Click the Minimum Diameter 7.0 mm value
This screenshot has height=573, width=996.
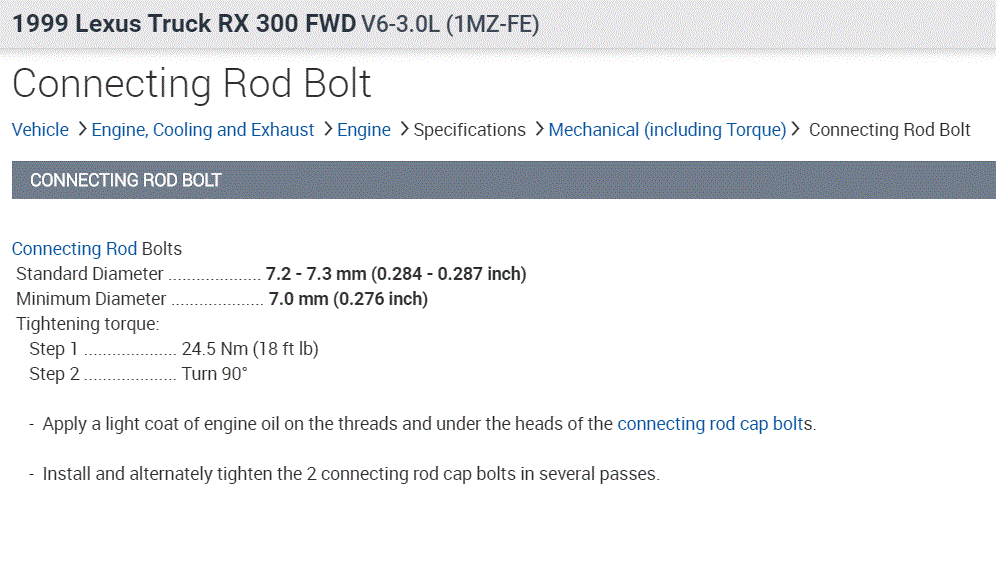tap(348, 299)
